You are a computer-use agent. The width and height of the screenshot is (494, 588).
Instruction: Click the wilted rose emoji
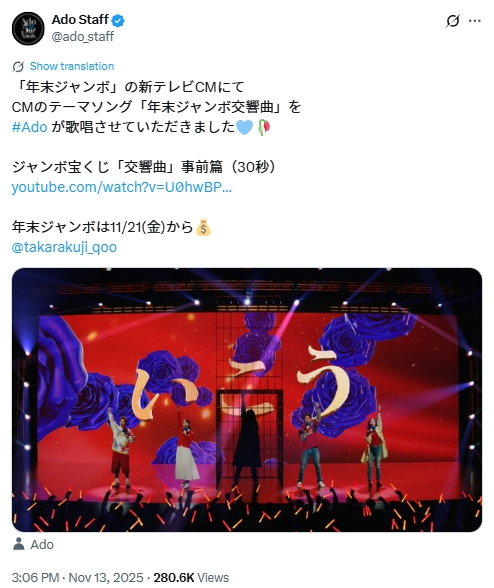[264, 127]
